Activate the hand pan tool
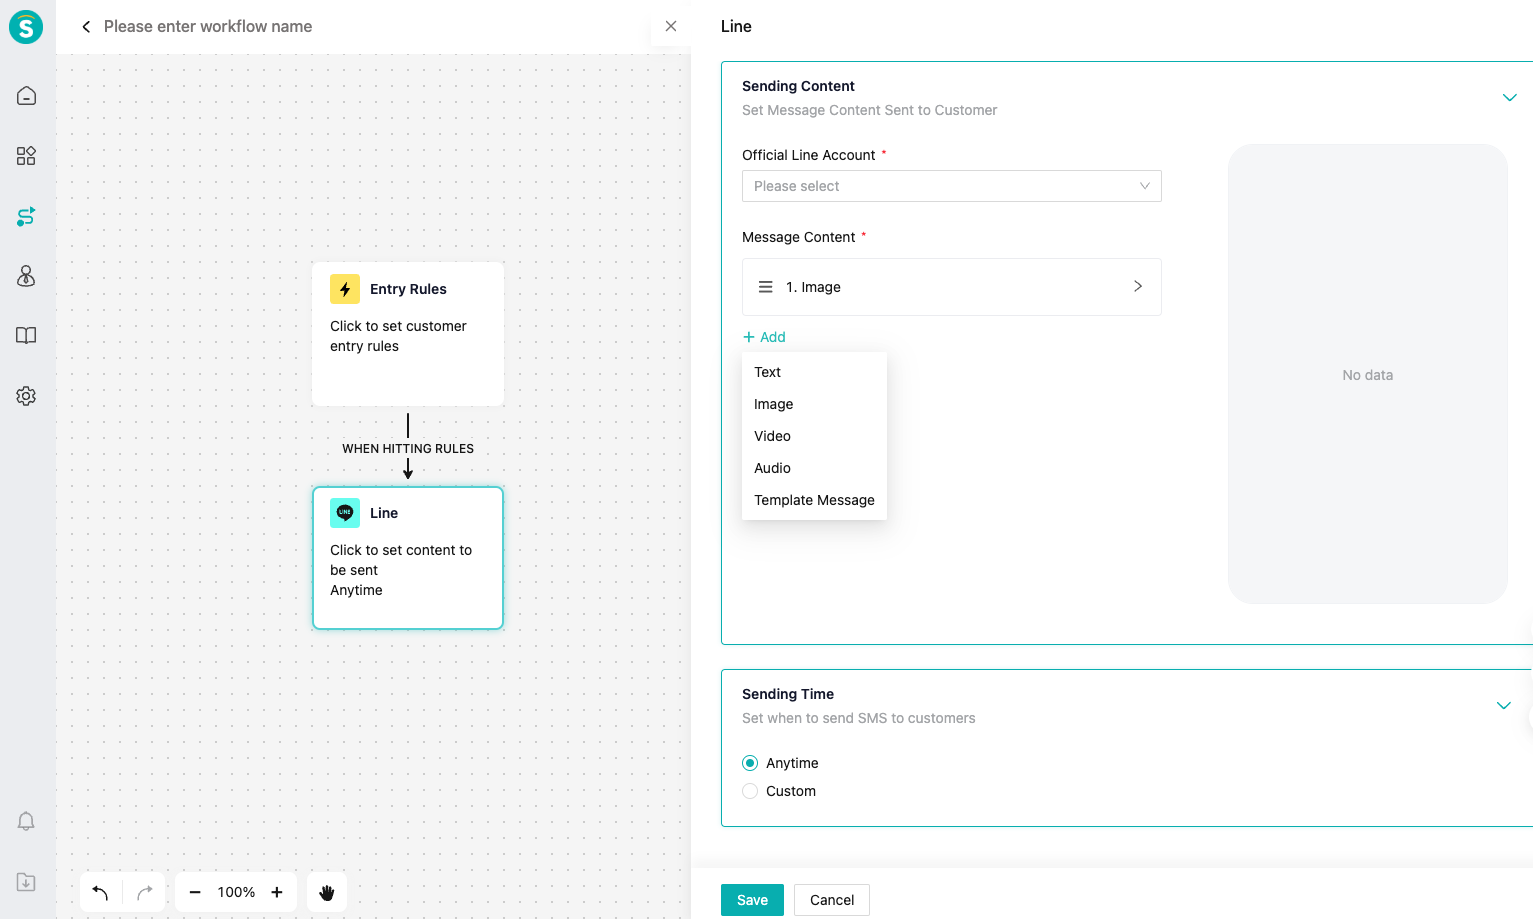 327,892
